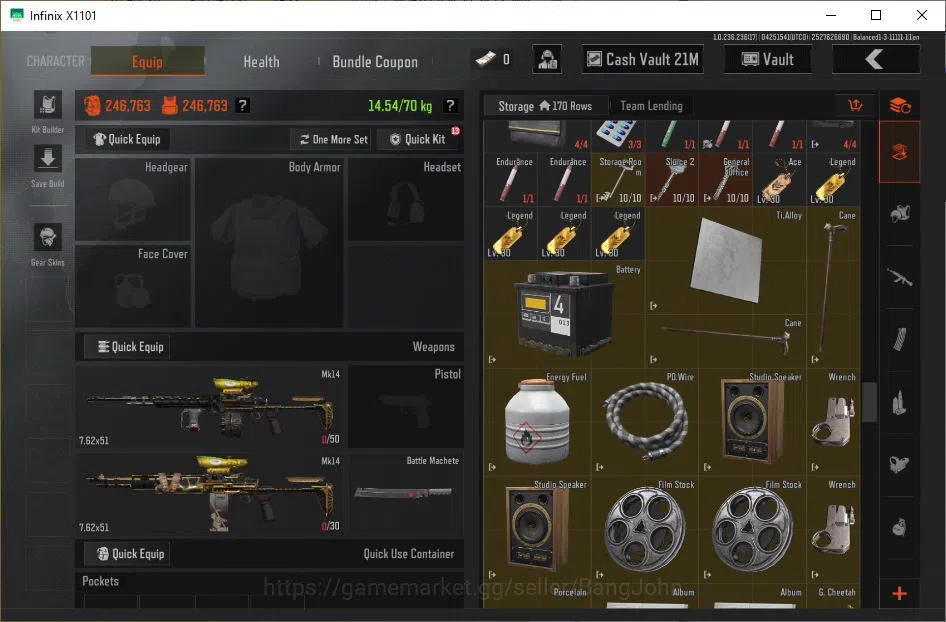Go back using the arrow button
The height and width of the screenshot is (622, 946).
[876, 59]
